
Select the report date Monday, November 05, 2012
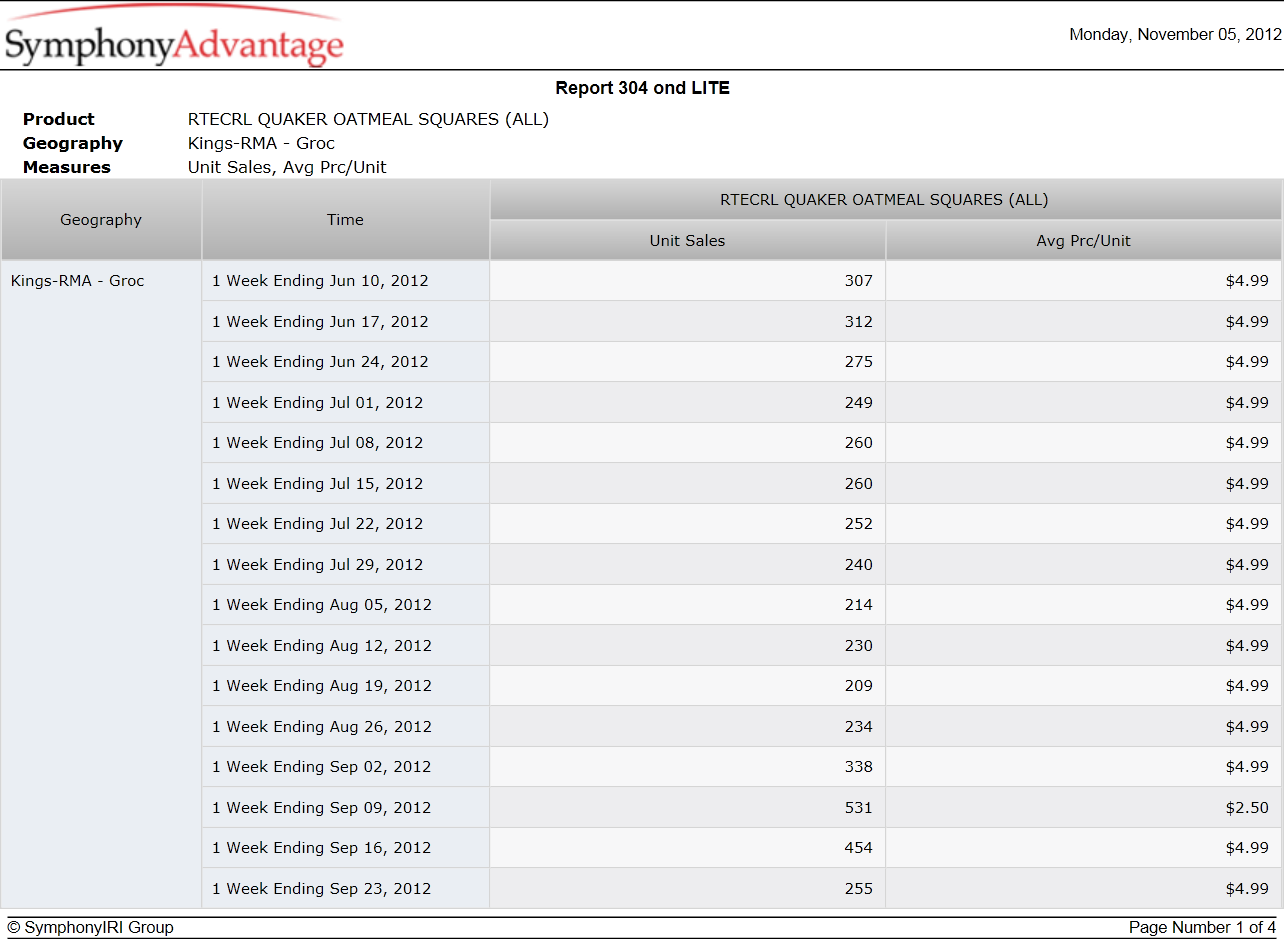(x=1175, y=34)
